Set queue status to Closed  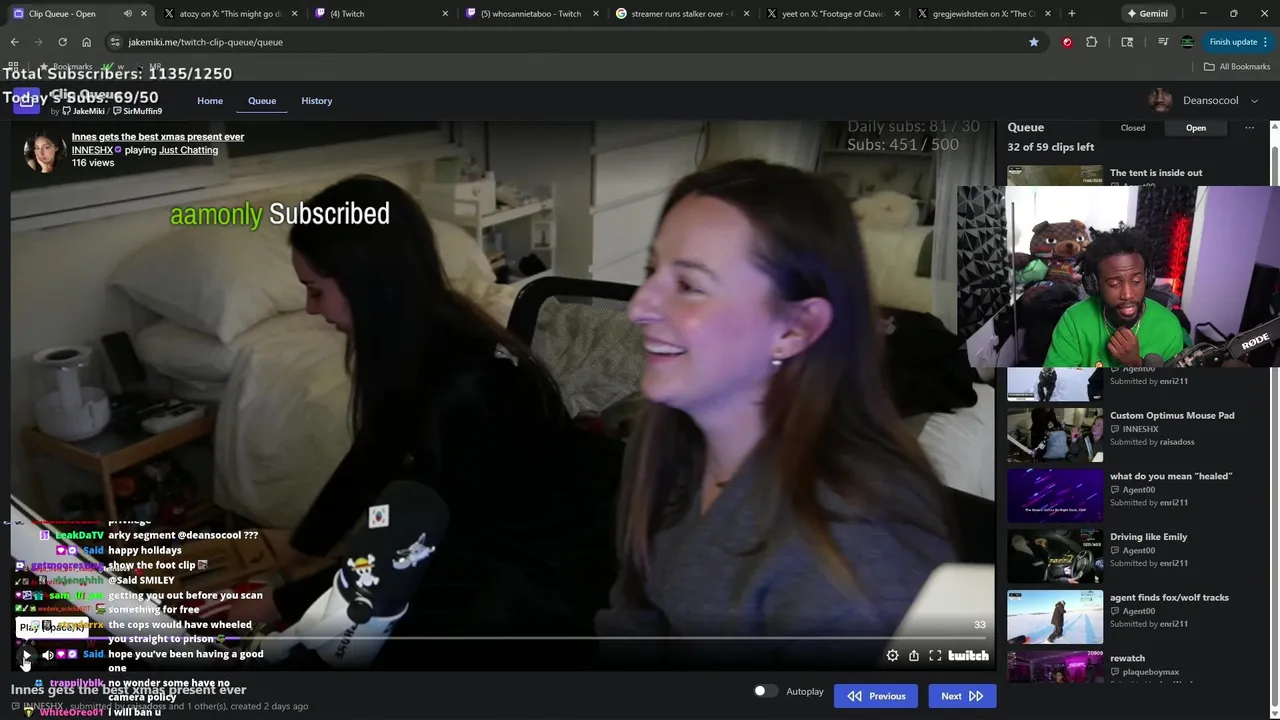[1133, 128]
